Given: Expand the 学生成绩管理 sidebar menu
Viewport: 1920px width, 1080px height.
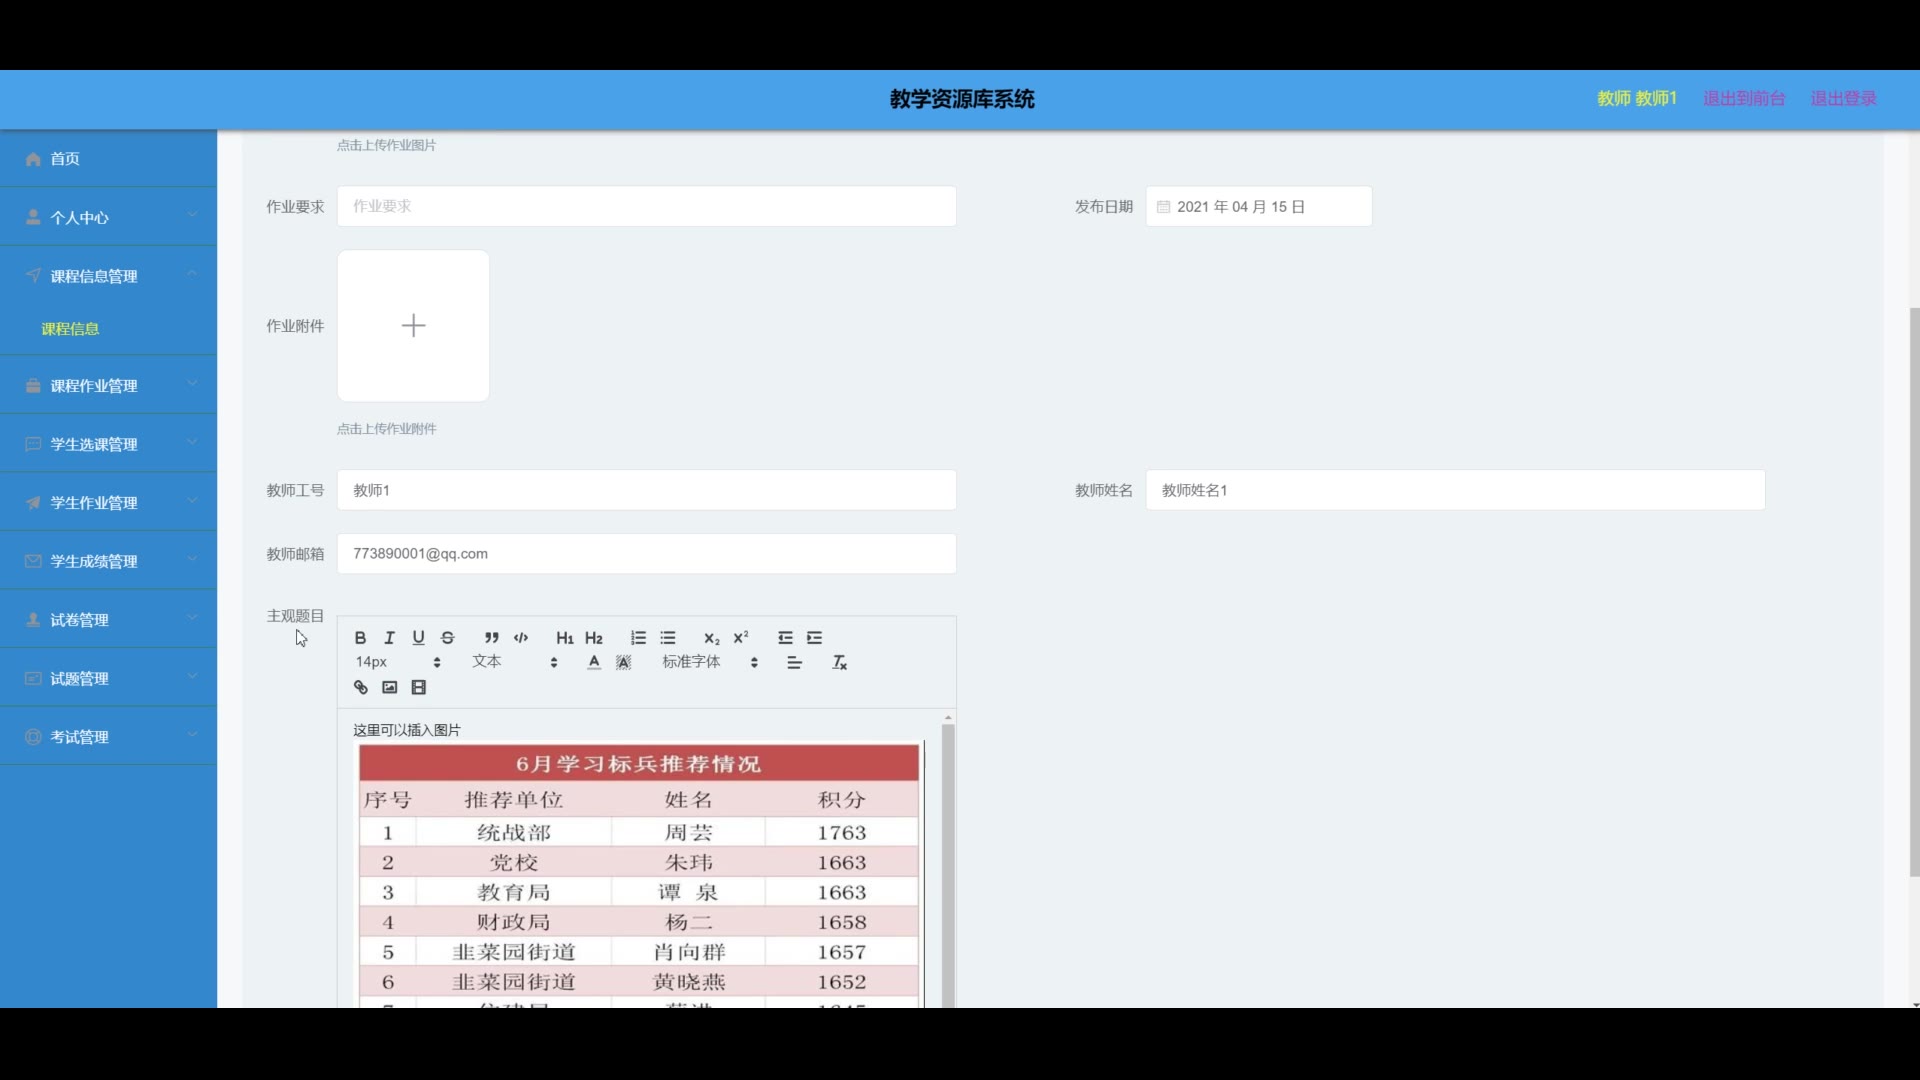Looking at the screenshot, I should (108, 561).
